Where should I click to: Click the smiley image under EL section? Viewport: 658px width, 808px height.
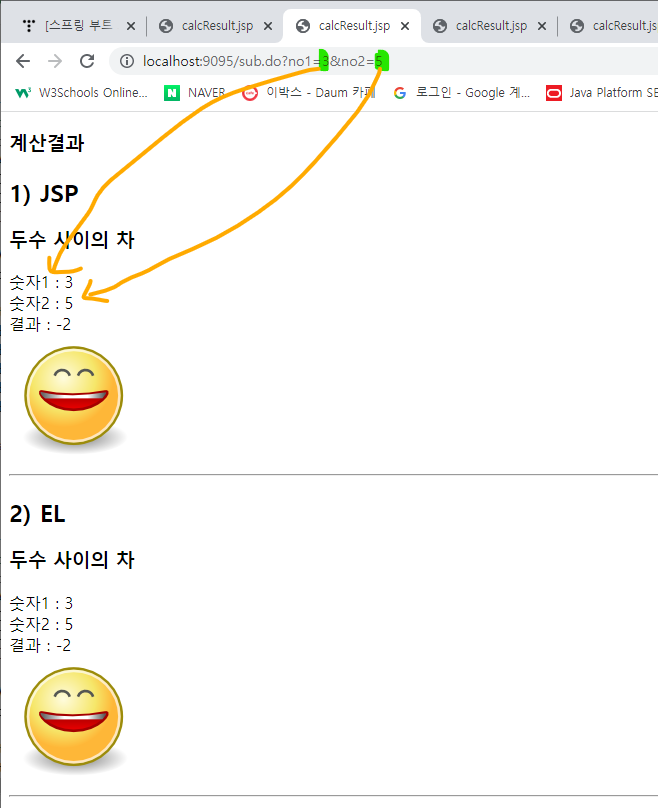point(74,718)
